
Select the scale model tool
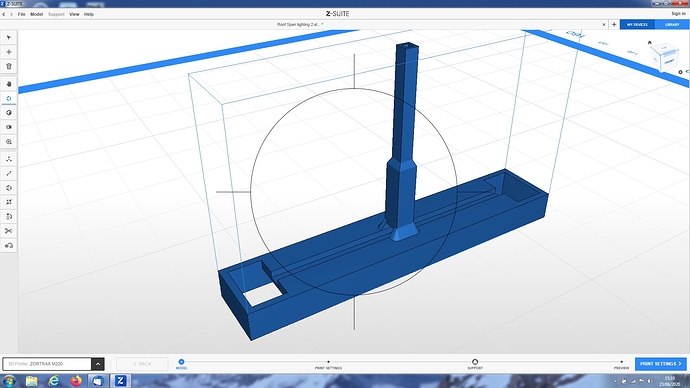(x=9, y=173)
